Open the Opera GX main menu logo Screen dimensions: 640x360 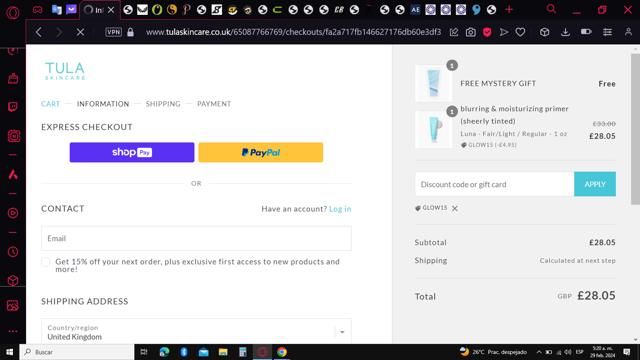[x=13, y=13]
